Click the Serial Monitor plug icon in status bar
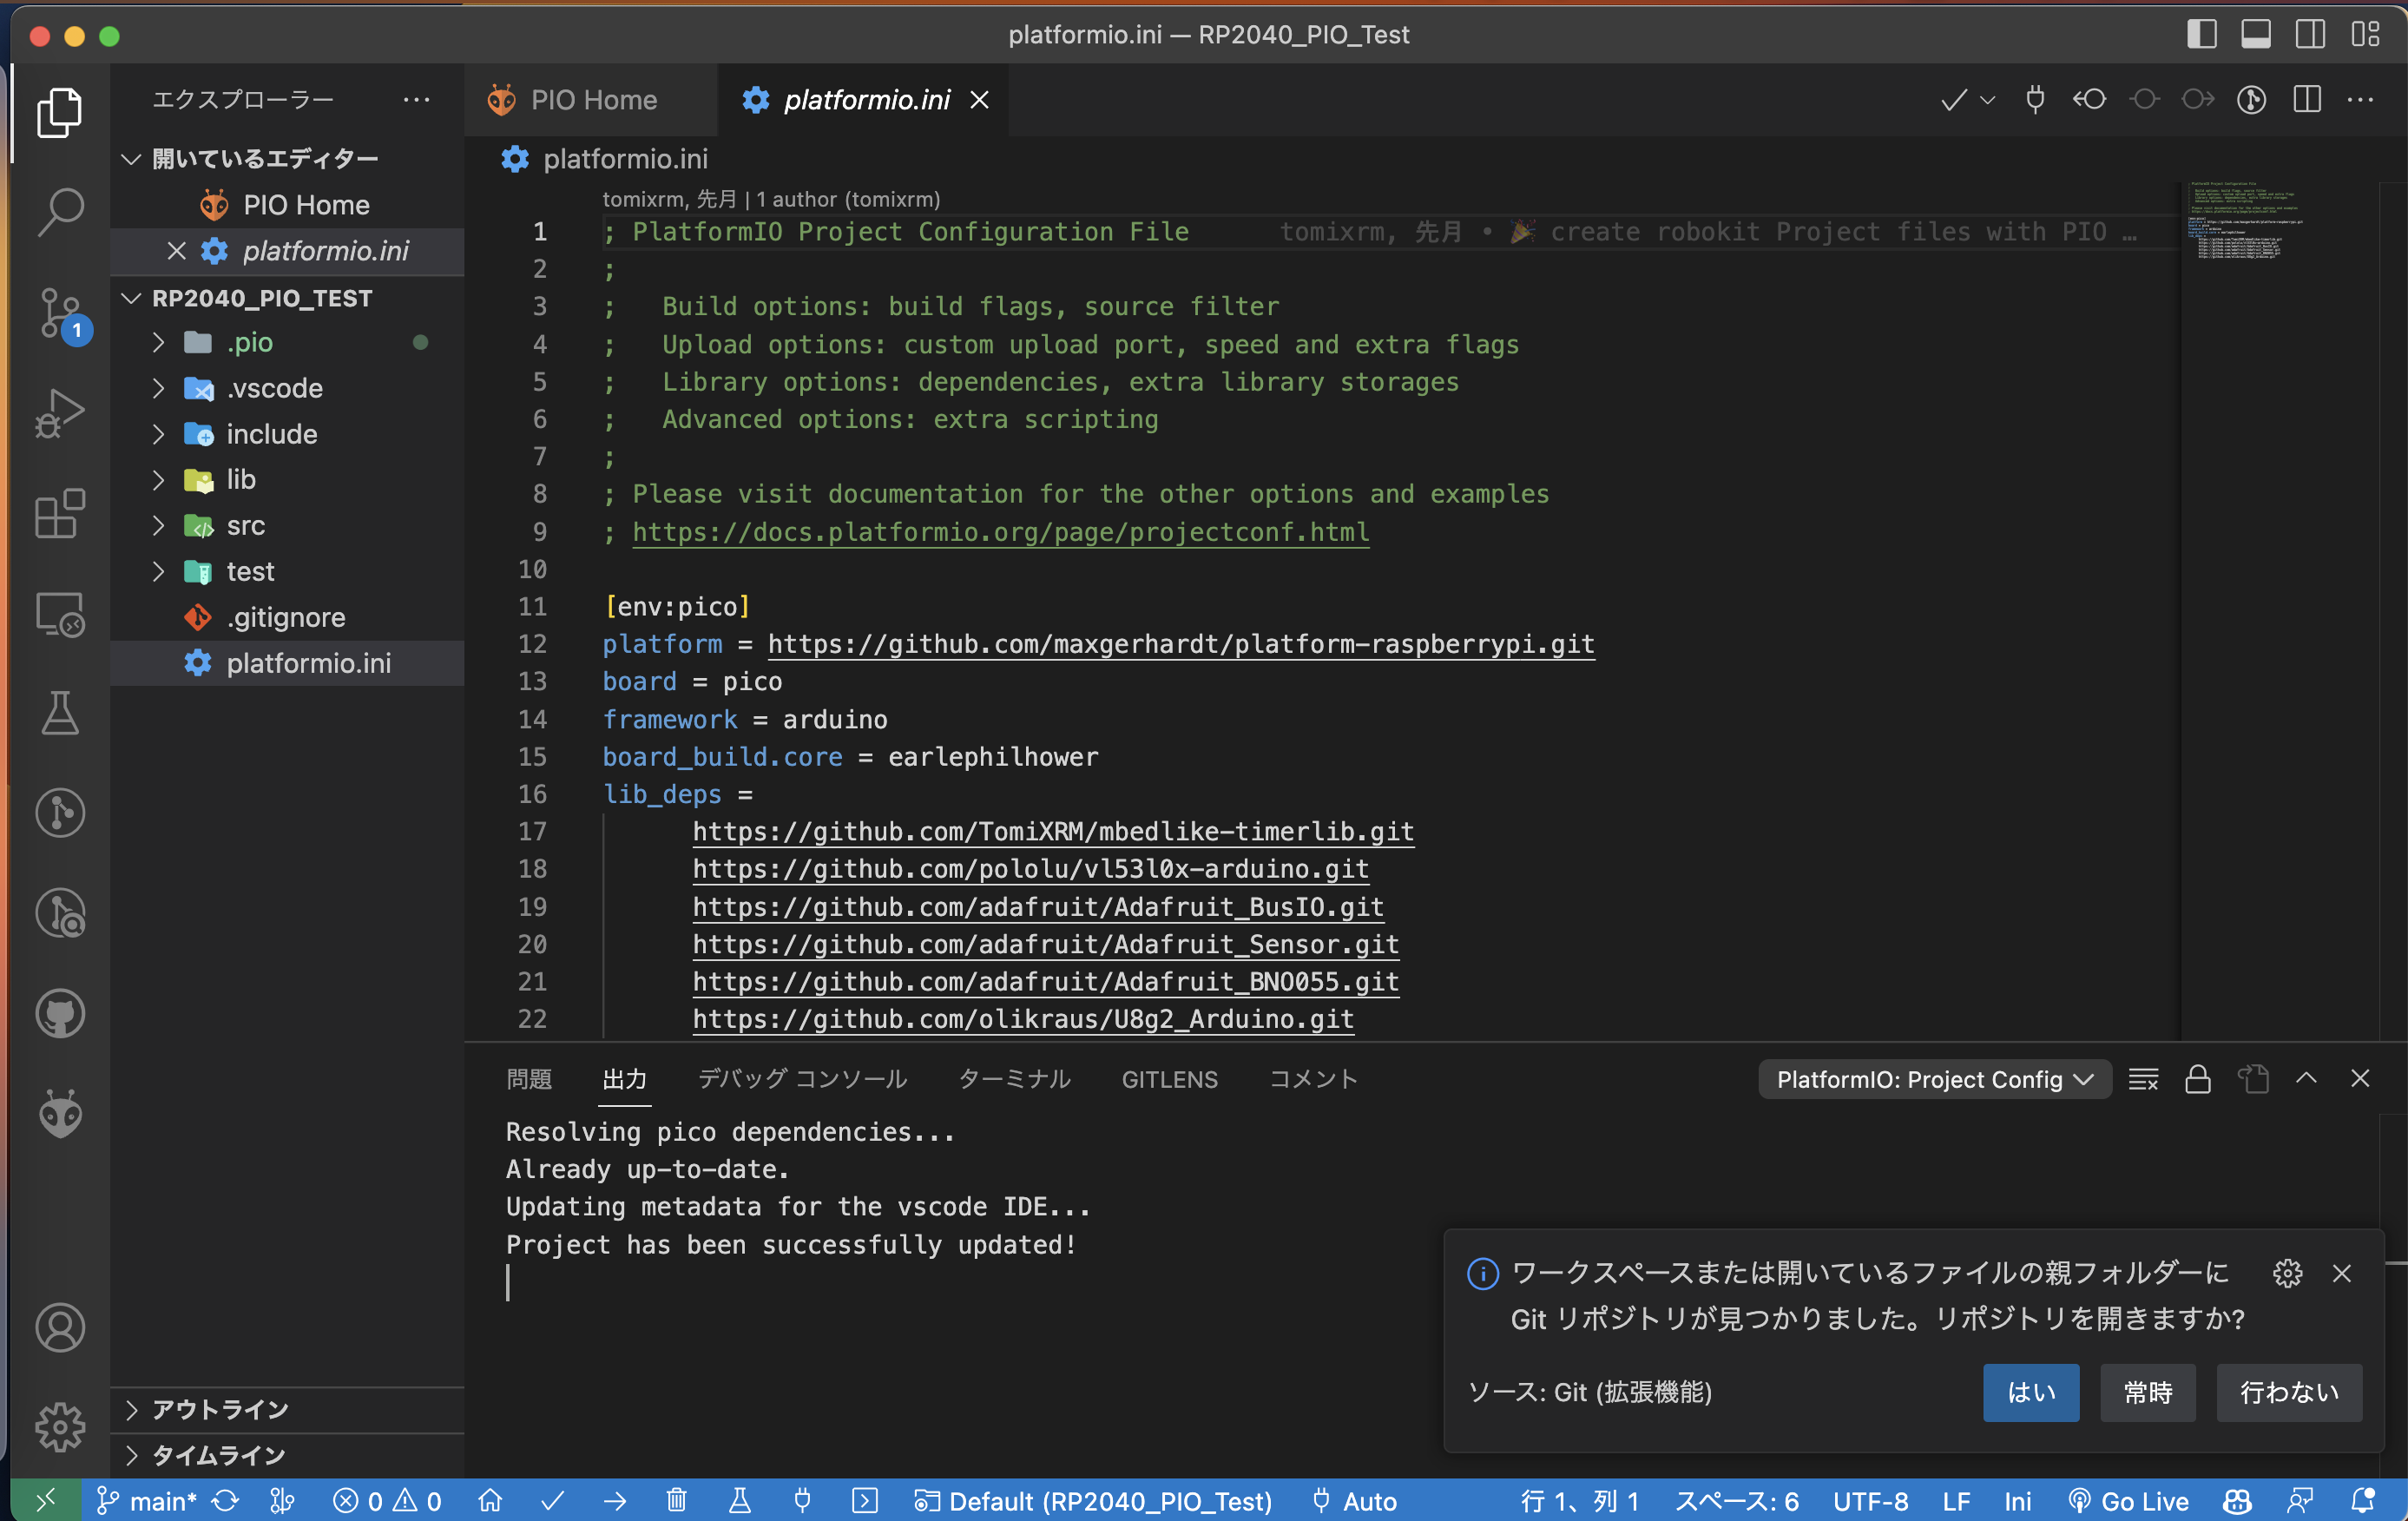This screenshot has width=2408, height=1521. 802,1500
